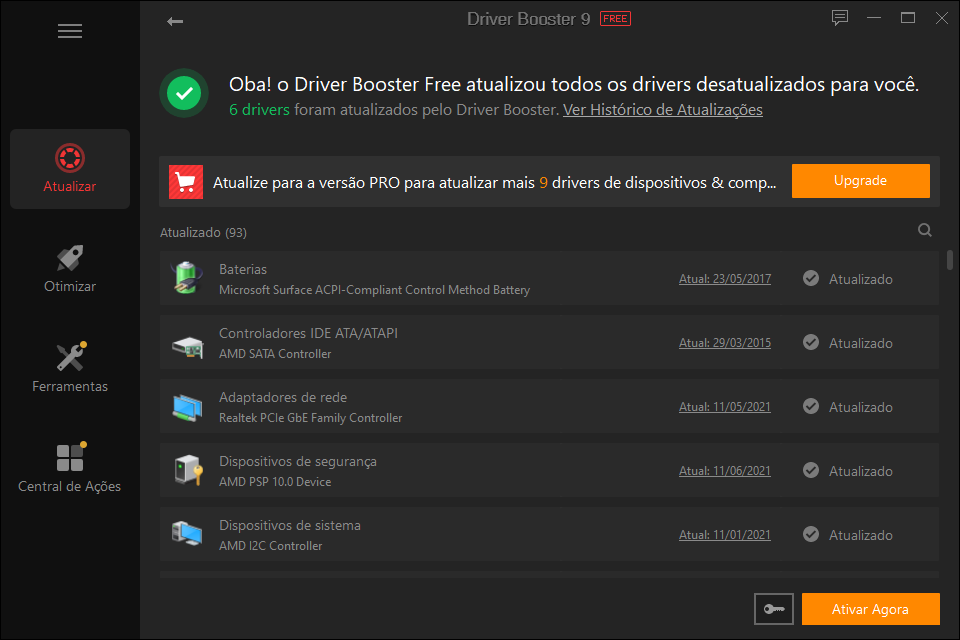Viewport: 960px width, 640px height.
Task: Select Microsoft Surface ACPI-Compliant Control Method Battery text
Action: [374, 290]
